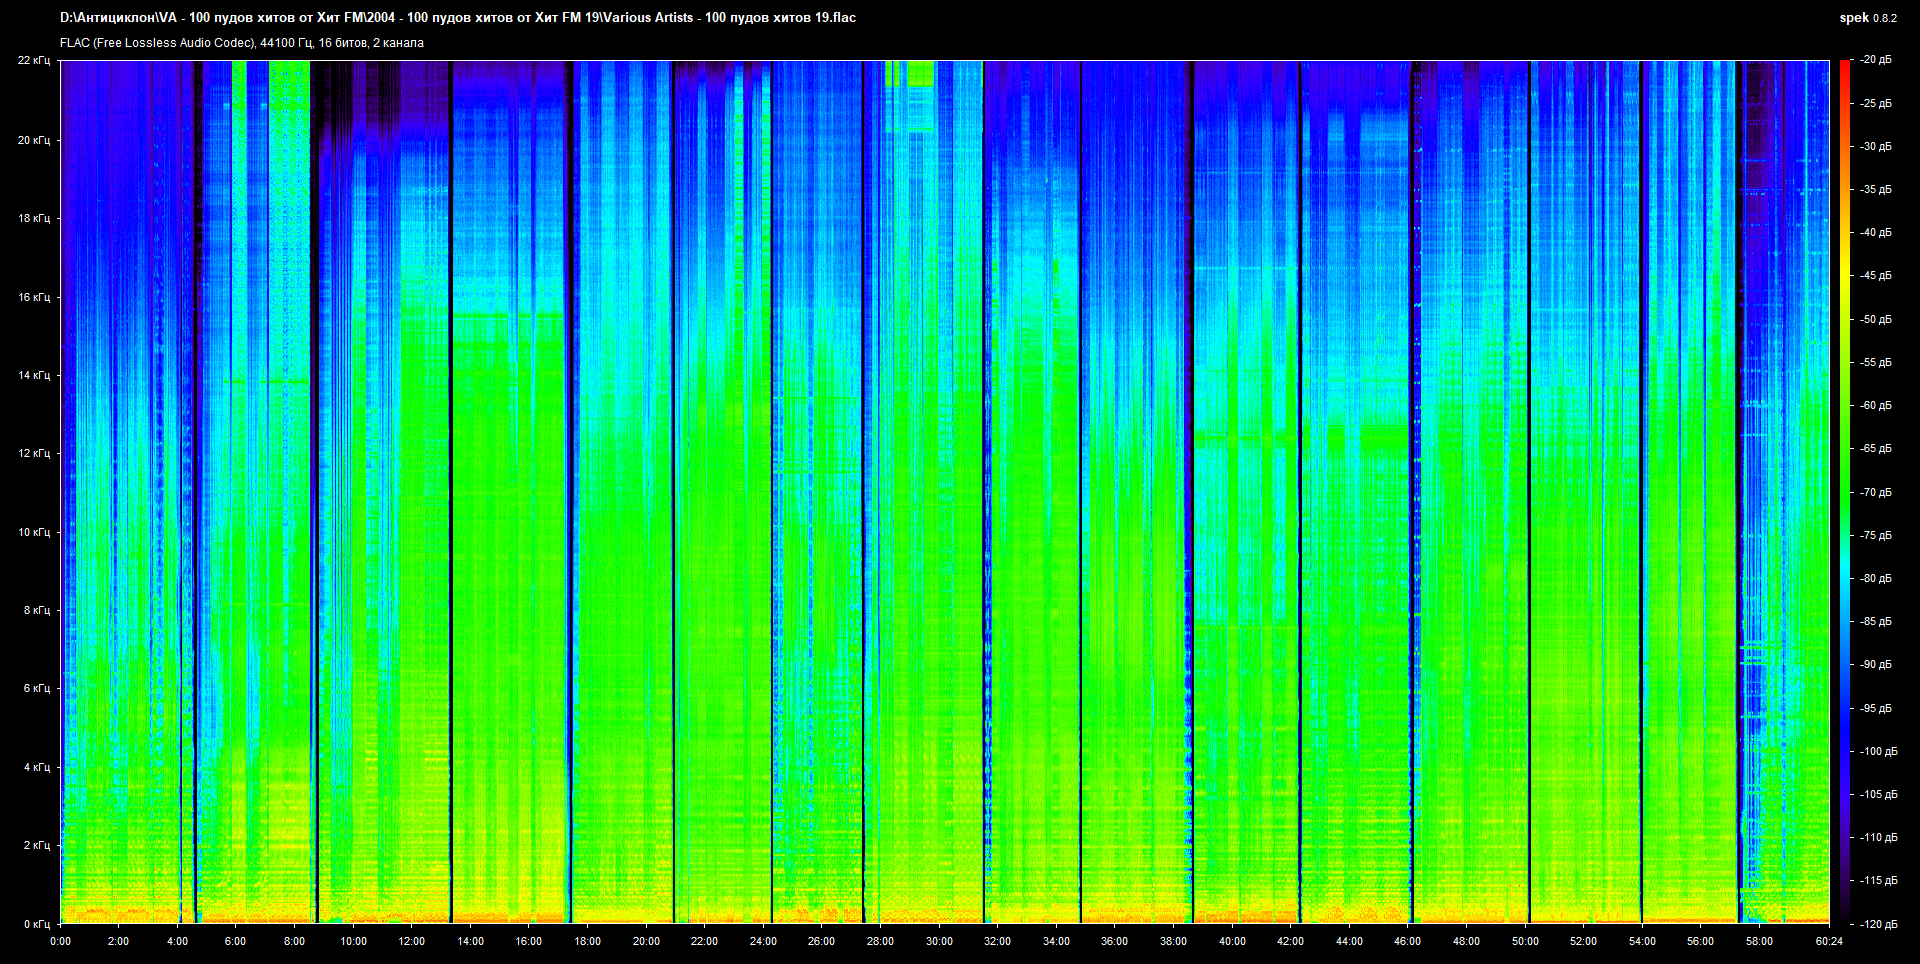The height and width of the screenshot is (964, 1920).
Task: Click the red top of color scale bar
Action: click(1844, 66)
